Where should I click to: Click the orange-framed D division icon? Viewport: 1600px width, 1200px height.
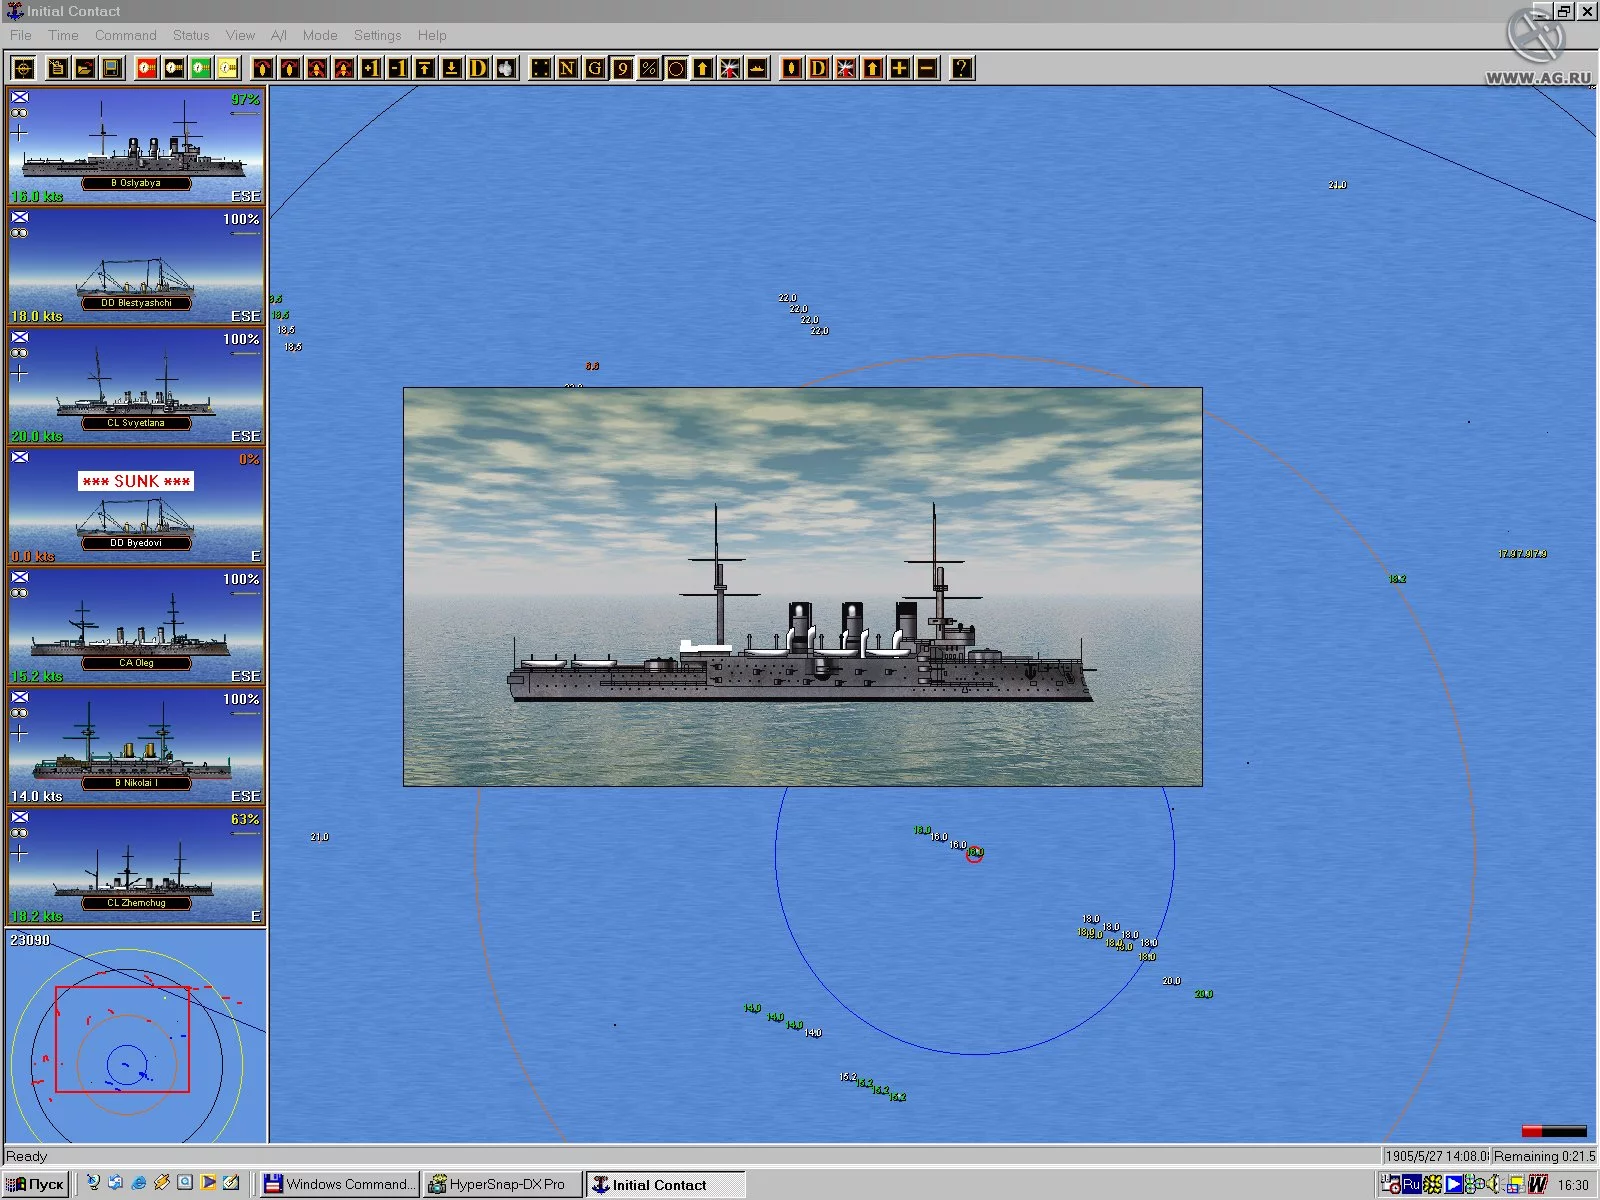[819, 68]
